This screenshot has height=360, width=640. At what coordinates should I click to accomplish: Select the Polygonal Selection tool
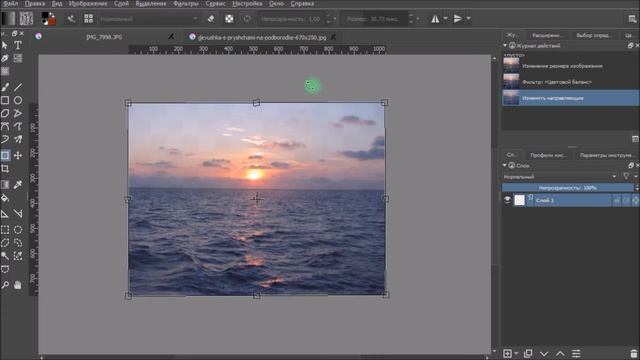[x=5, y=242]
